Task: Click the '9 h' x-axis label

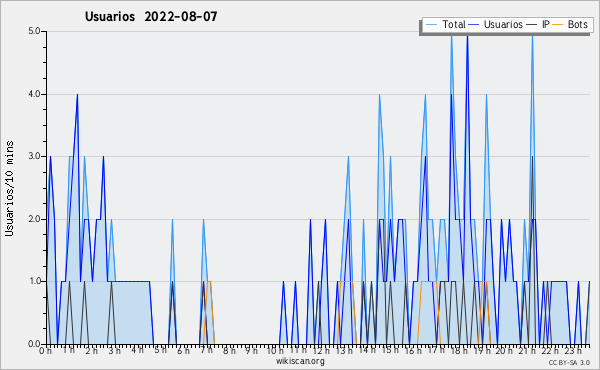Action: (x=251, y=351)
